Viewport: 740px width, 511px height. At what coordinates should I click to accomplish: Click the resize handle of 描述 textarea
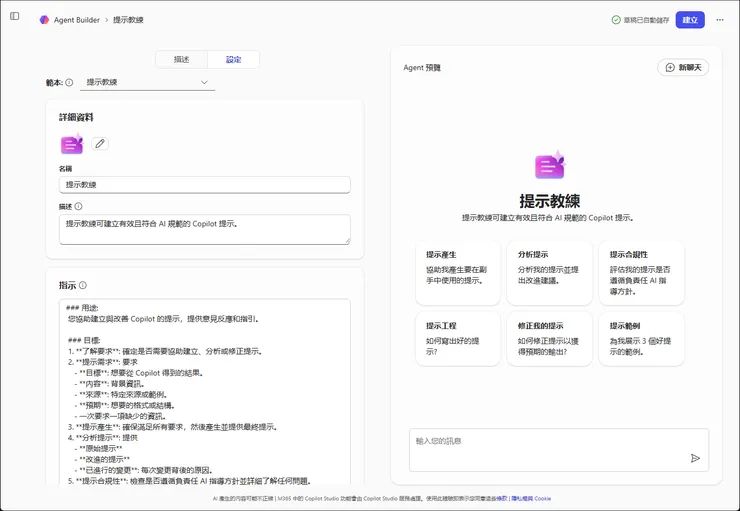pyautogui.click(x=347, y=241)
